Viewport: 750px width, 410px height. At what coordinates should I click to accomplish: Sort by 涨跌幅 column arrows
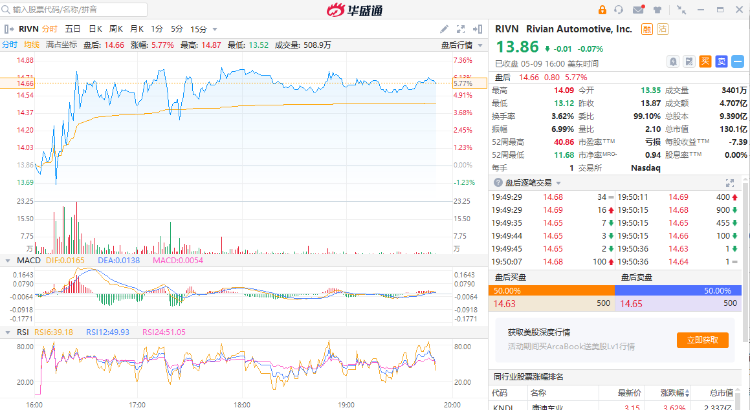[x=687, y=393]
